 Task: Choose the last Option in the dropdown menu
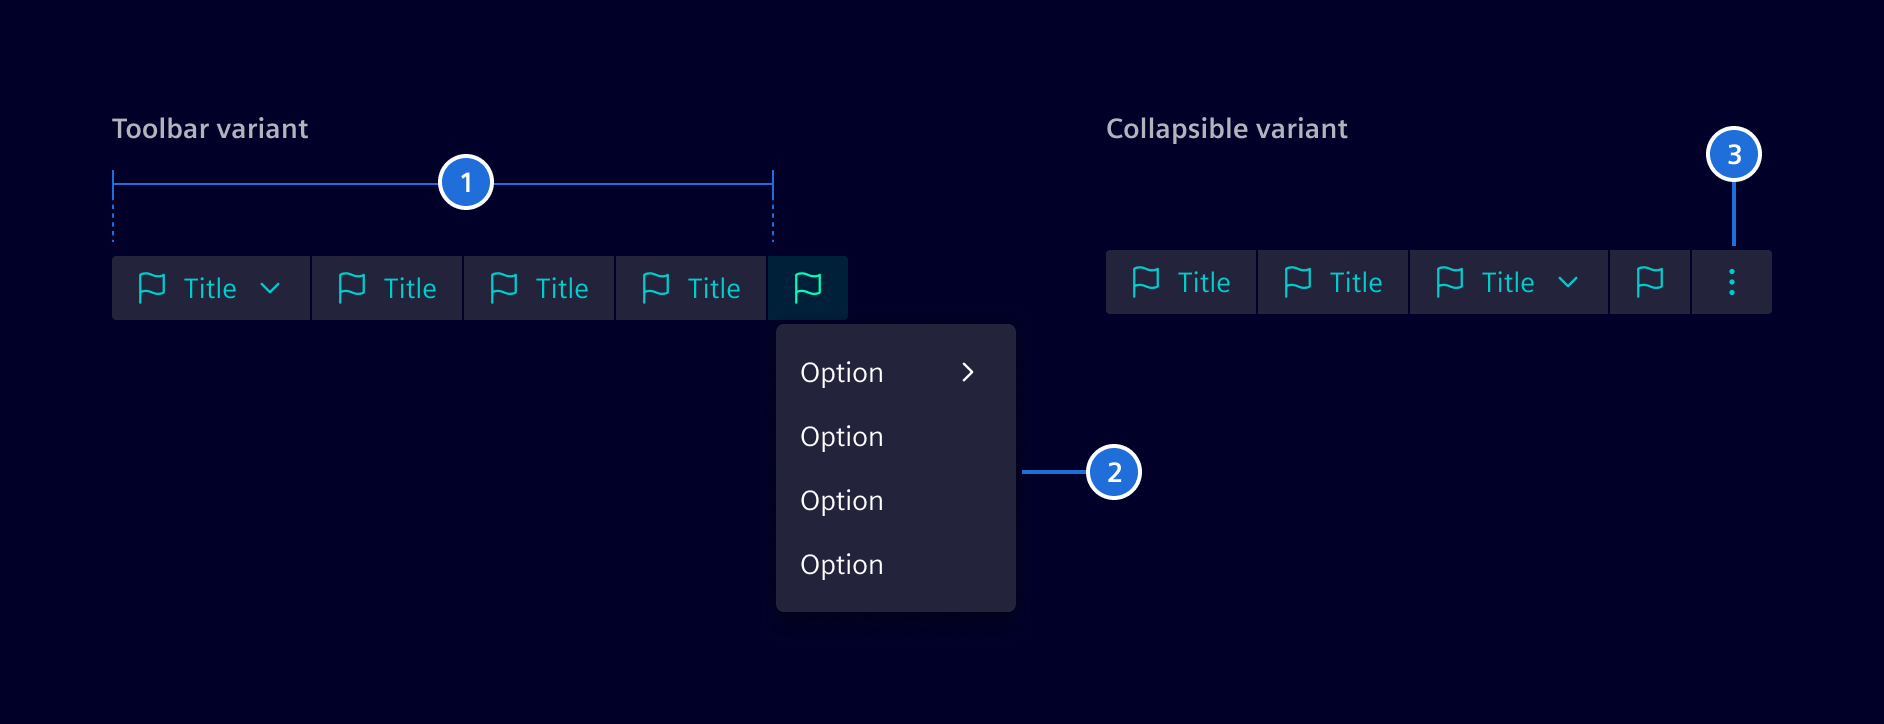pyautogui.click(x=841, y=564)
